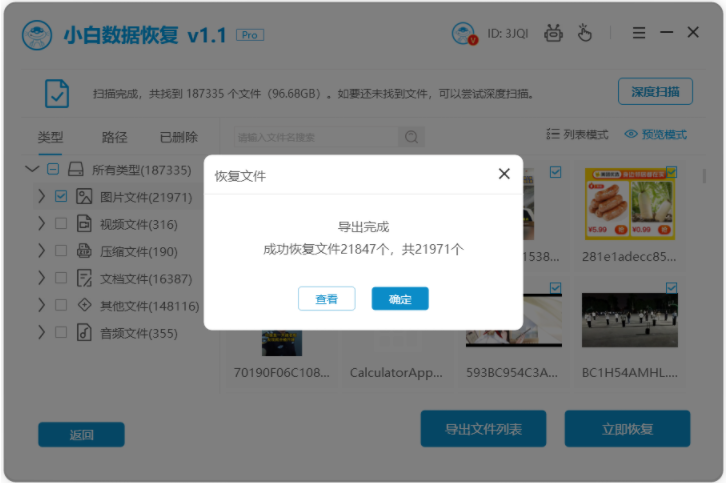Click 导出文件列表 button
The image size is (726, 485).
[483, 429]
